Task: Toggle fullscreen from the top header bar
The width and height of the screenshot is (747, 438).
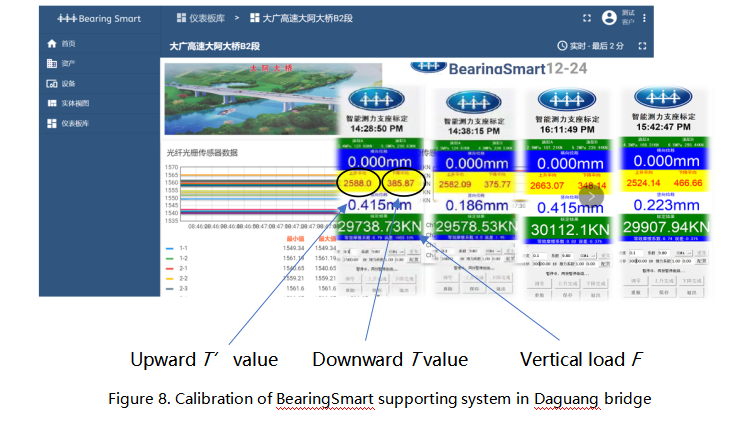Action: [586, 18]
